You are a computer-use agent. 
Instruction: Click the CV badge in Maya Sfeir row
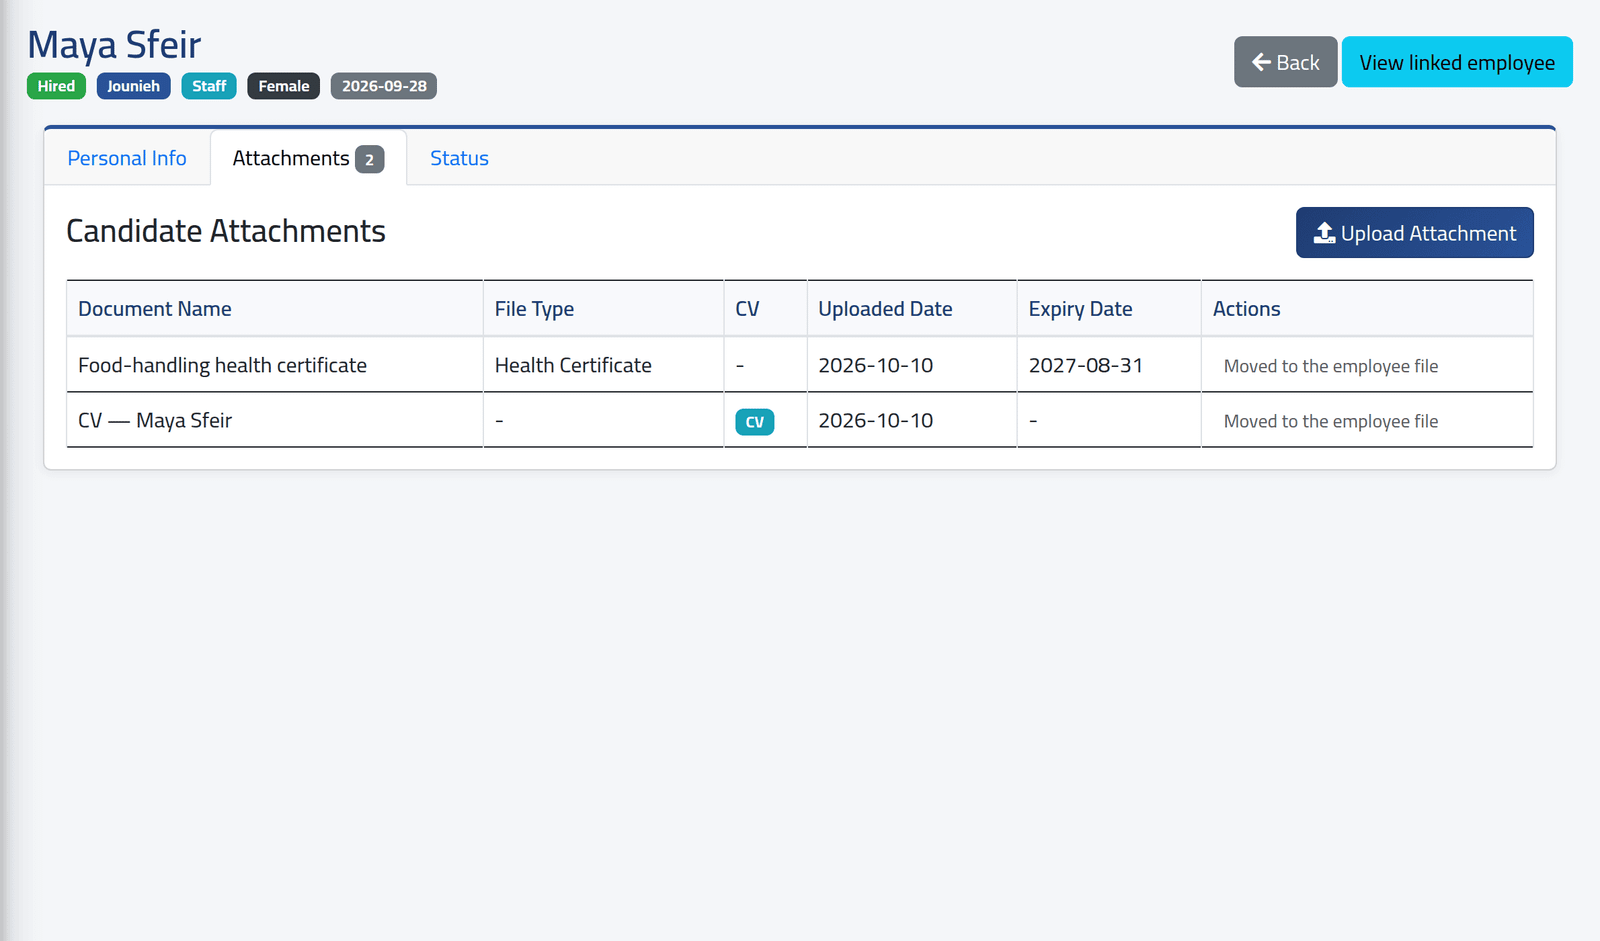pos(755,422)
